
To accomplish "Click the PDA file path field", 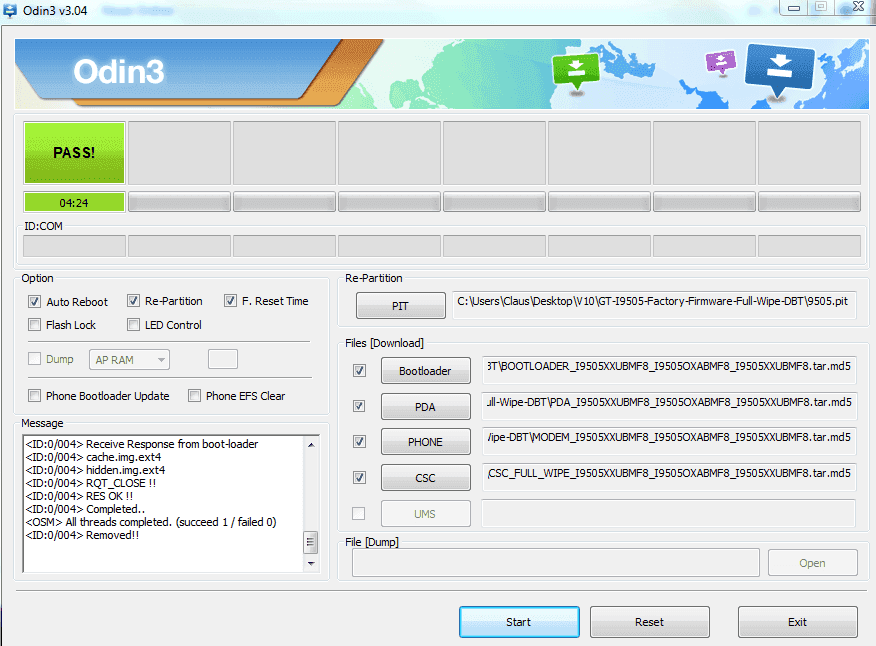I will [x=669, y=406].
